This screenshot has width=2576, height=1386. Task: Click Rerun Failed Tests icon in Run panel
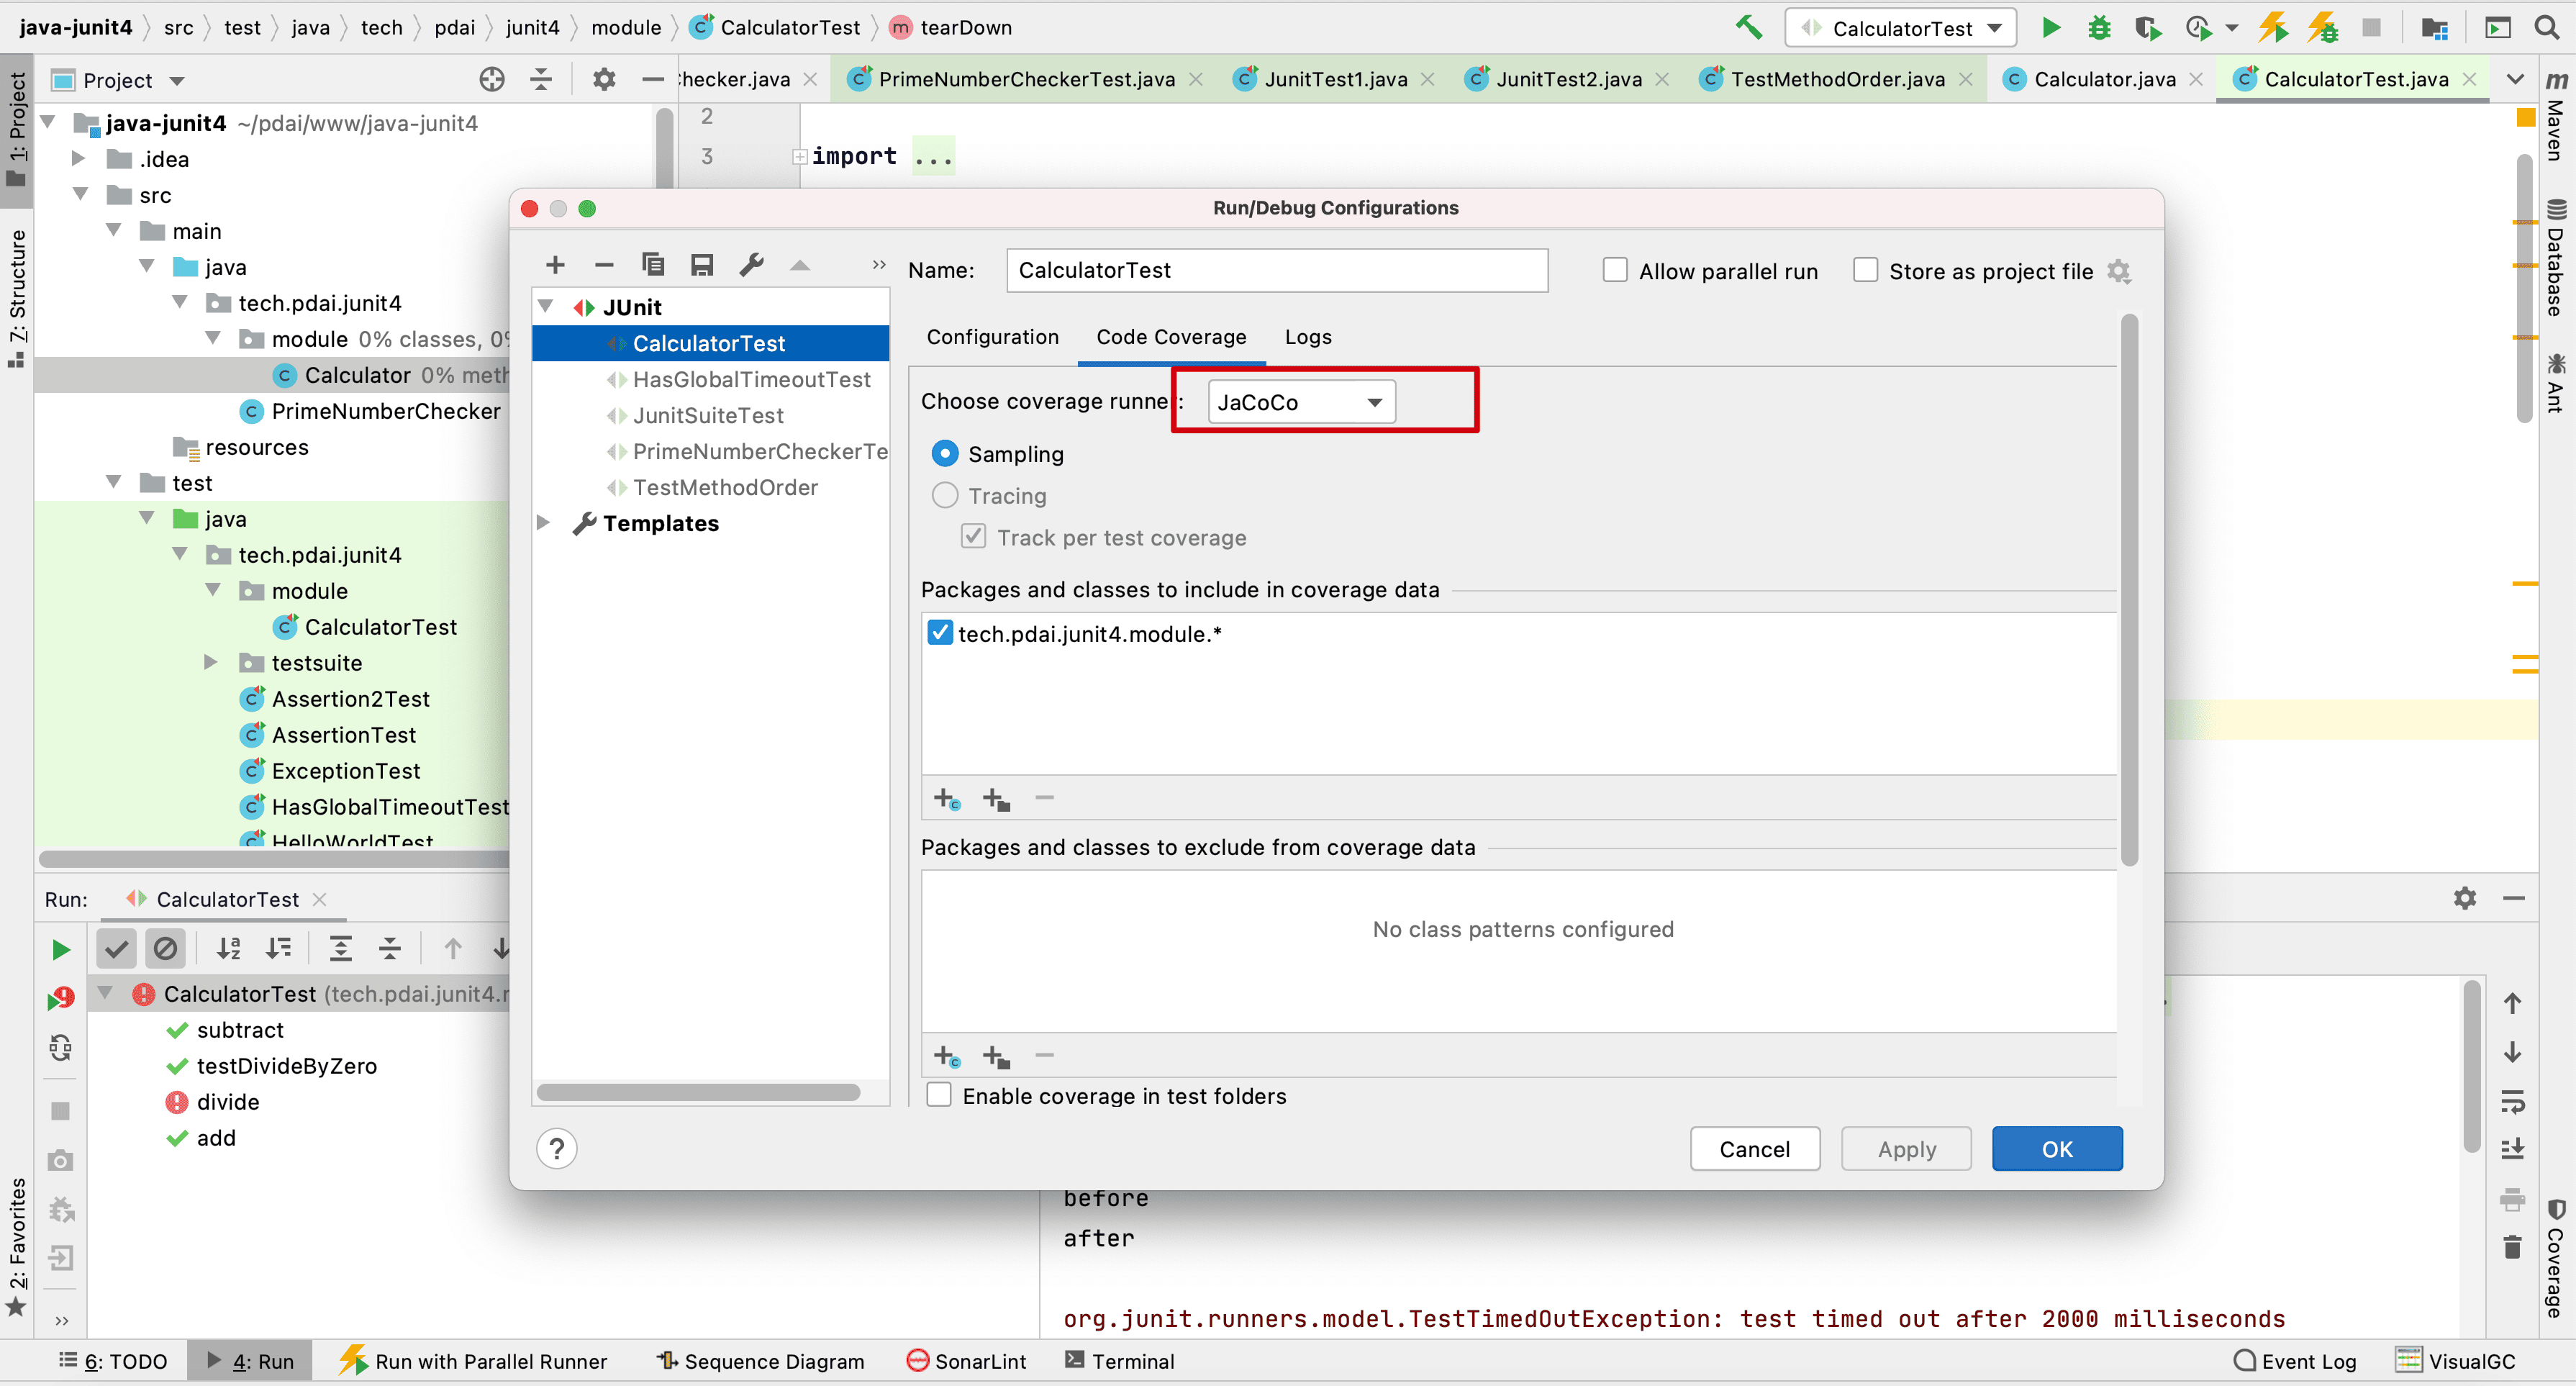pyautogui.click(x=61, y=998)
